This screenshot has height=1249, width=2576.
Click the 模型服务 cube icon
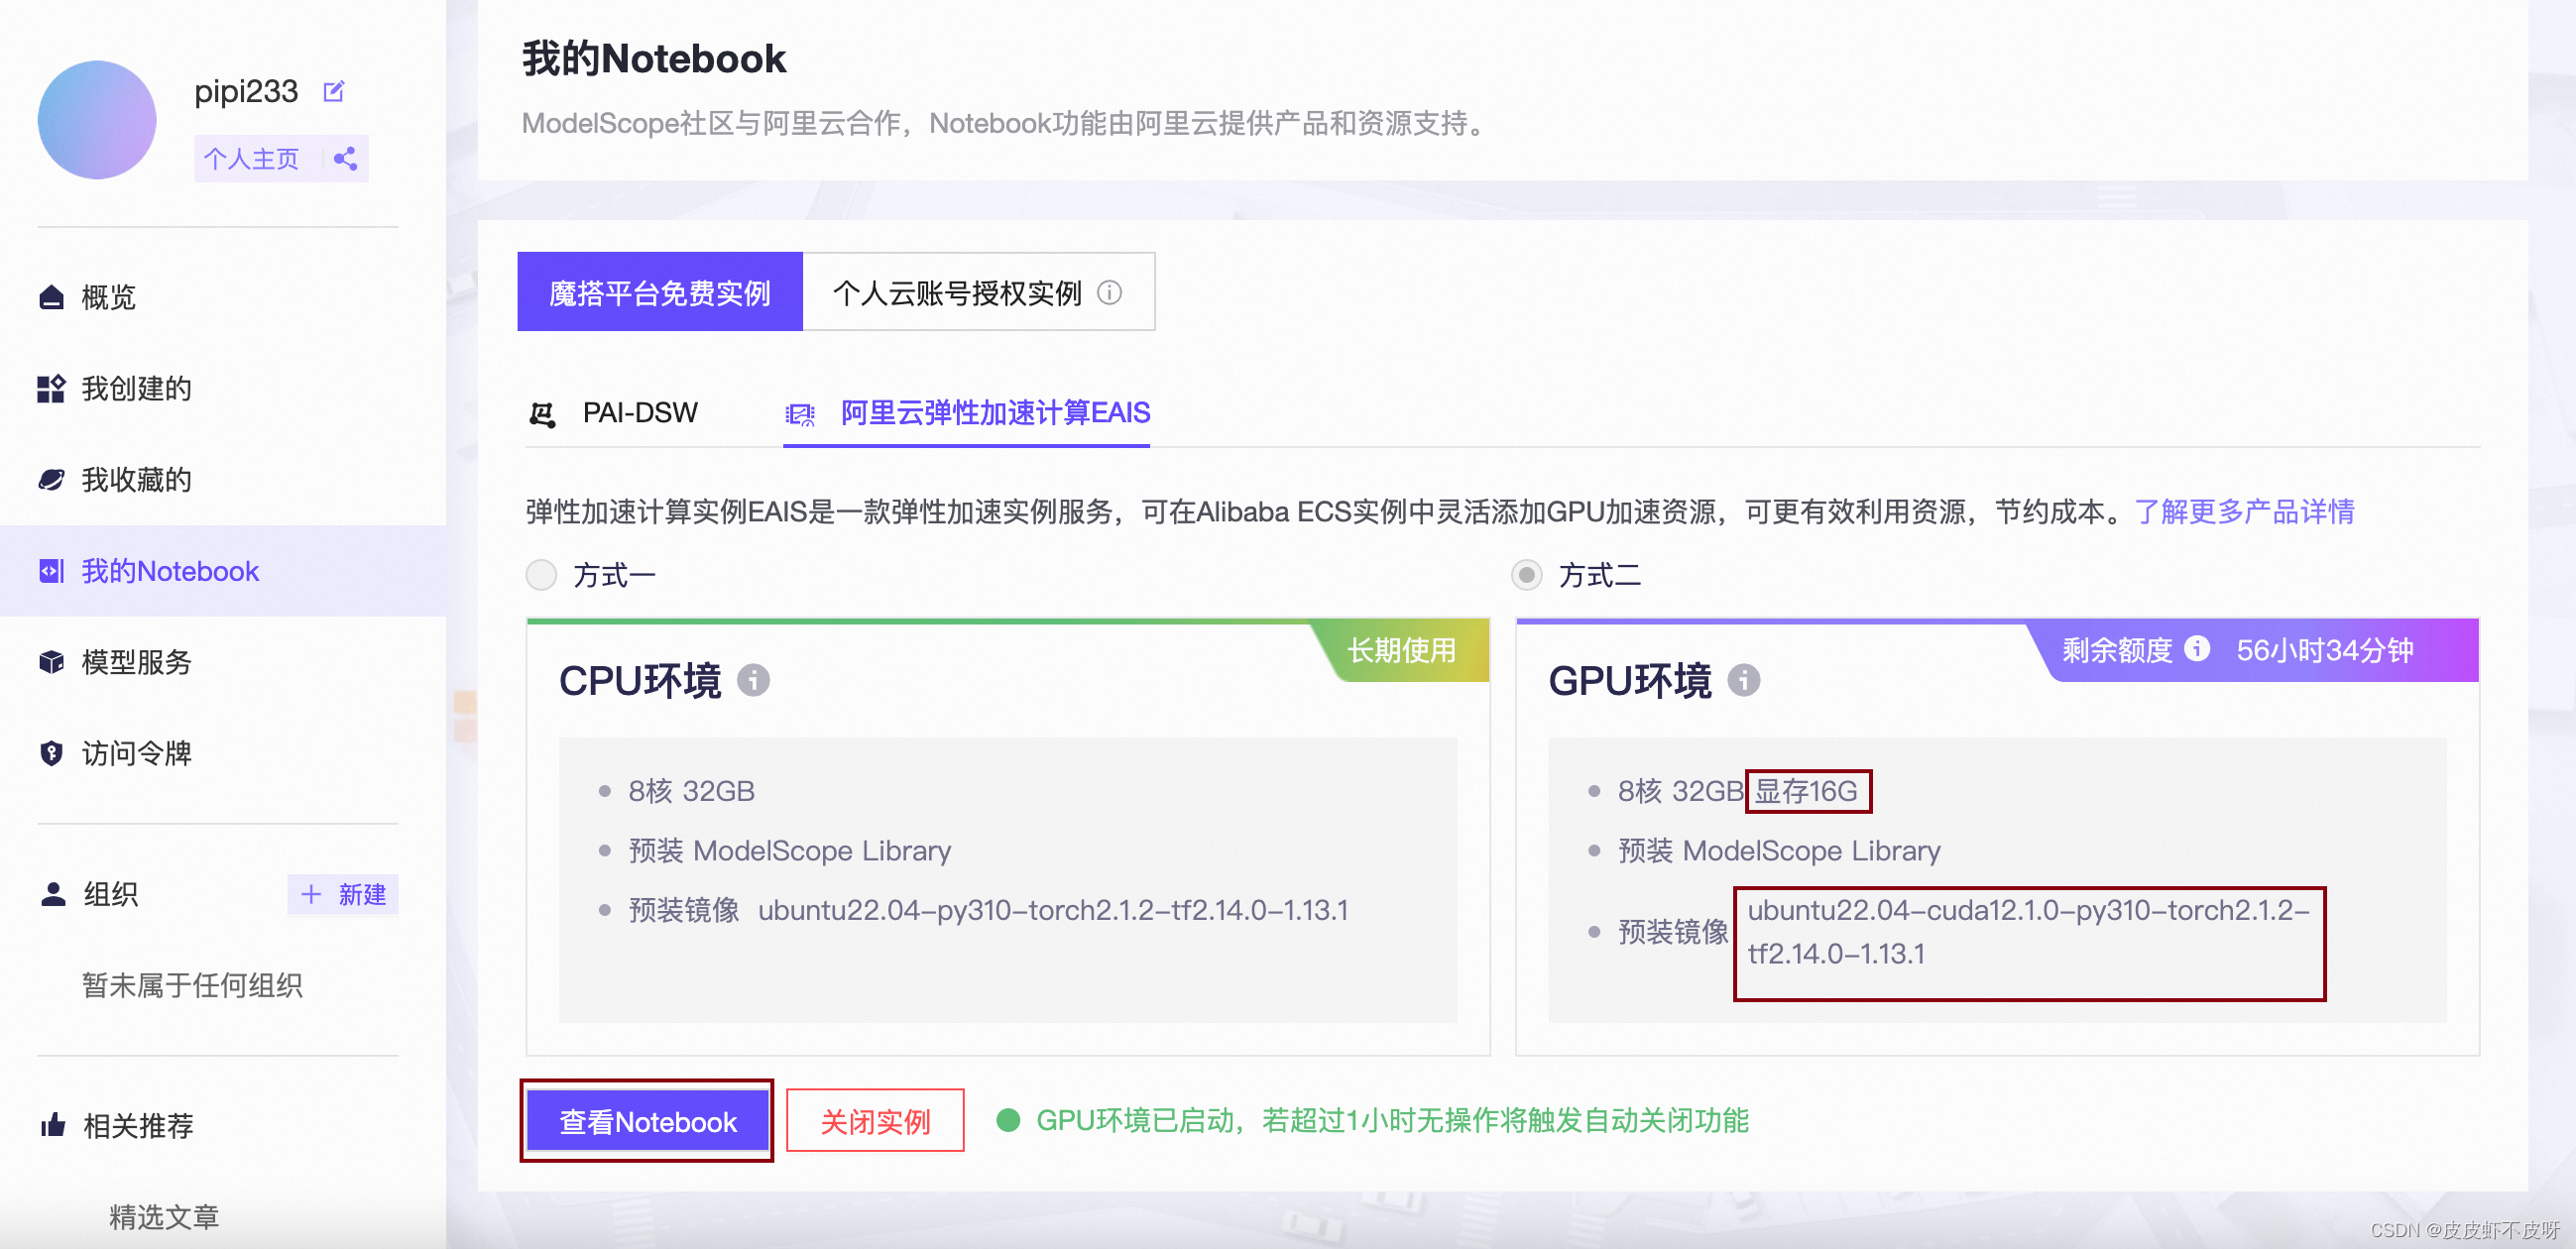tap(51, 662)
